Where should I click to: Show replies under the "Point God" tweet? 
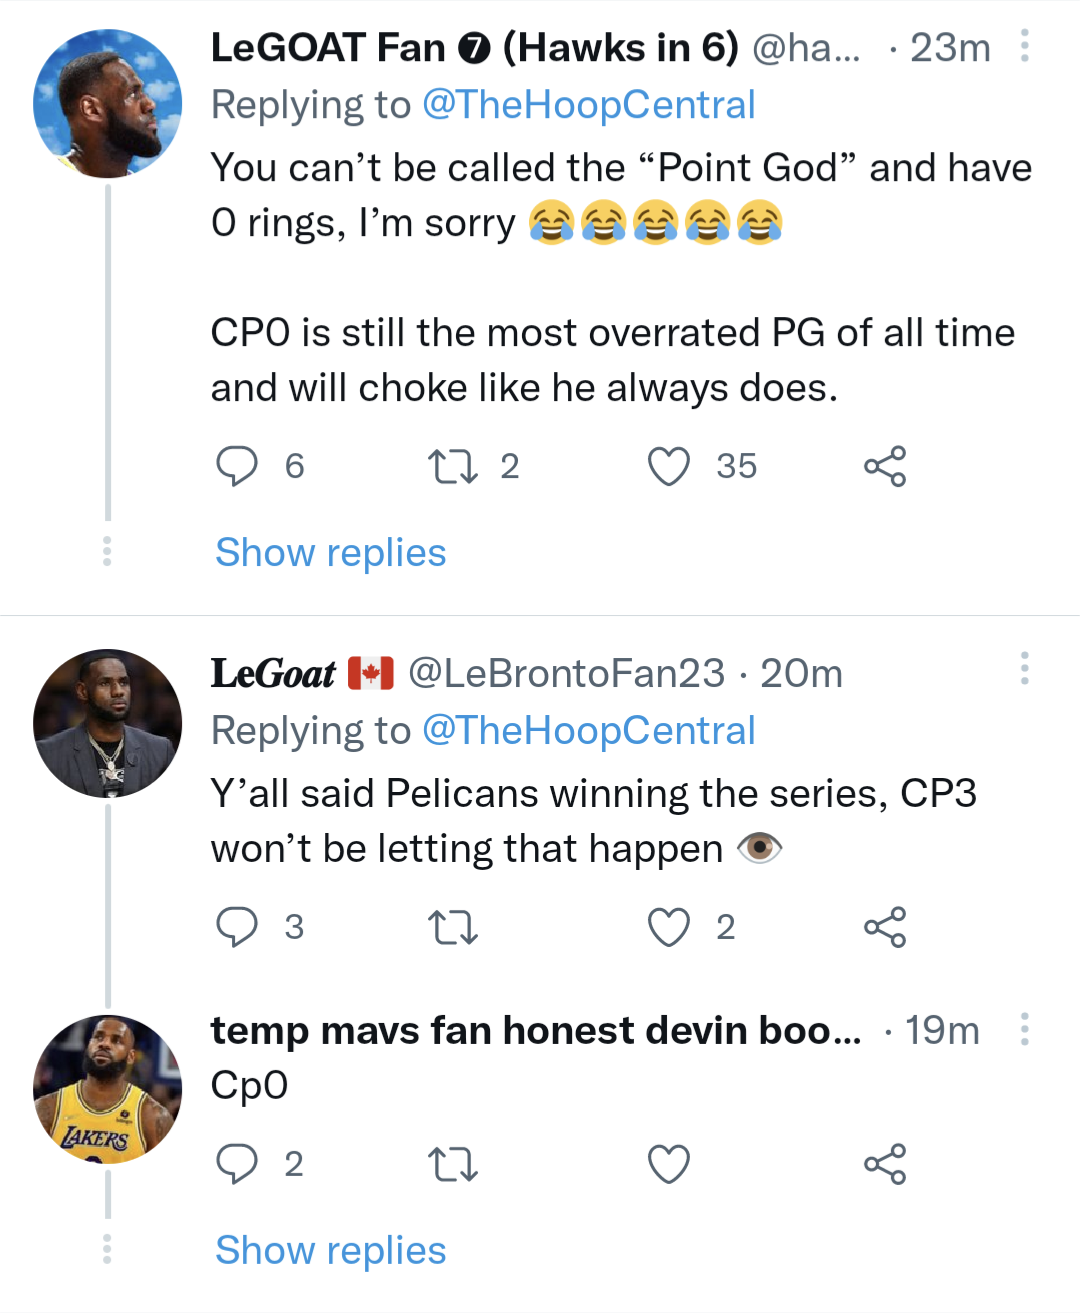click(x=331, y=553)
